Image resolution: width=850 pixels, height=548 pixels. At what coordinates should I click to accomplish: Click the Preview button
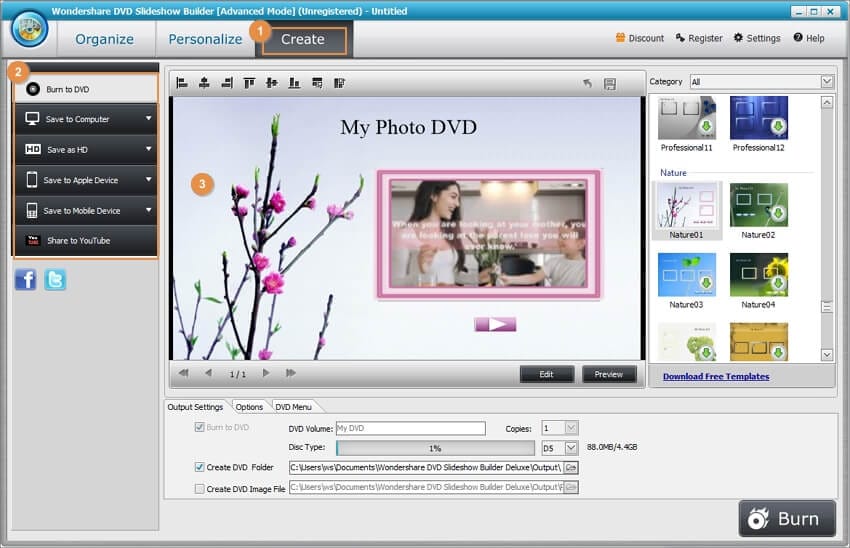click(609, 374)
